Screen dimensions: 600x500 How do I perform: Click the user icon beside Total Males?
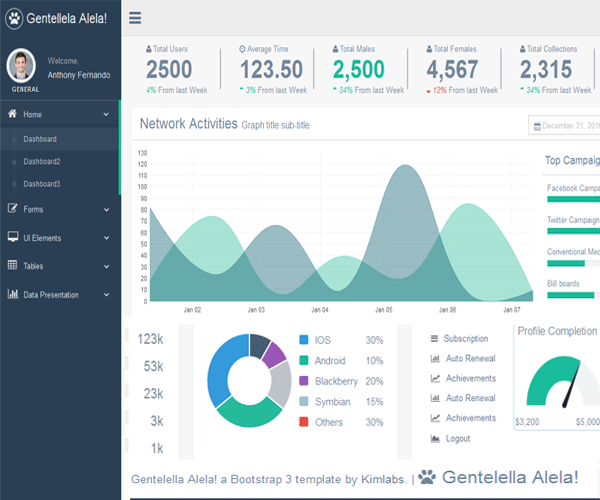335,49
